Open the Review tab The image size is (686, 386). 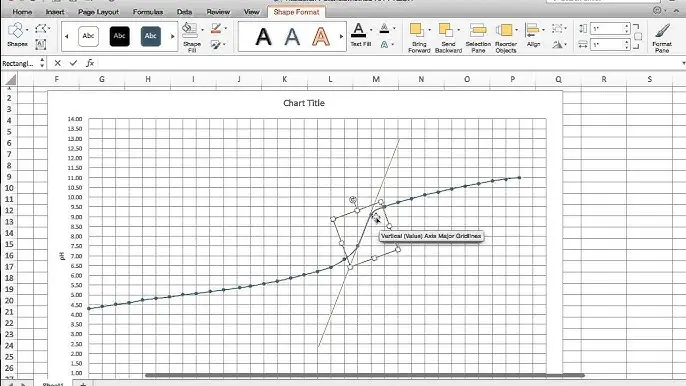pos(218,12)
